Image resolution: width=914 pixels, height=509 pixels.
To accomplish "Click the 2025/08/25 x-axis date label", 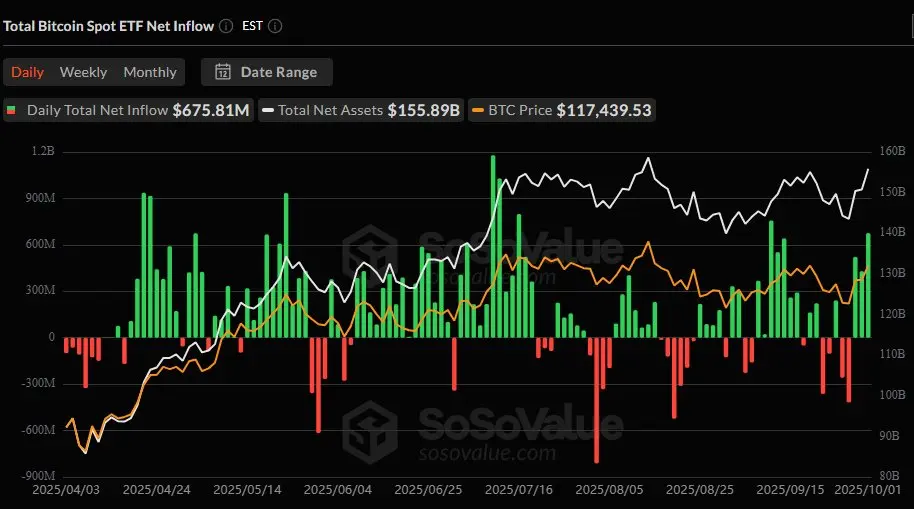I will [x=699, y=490].
